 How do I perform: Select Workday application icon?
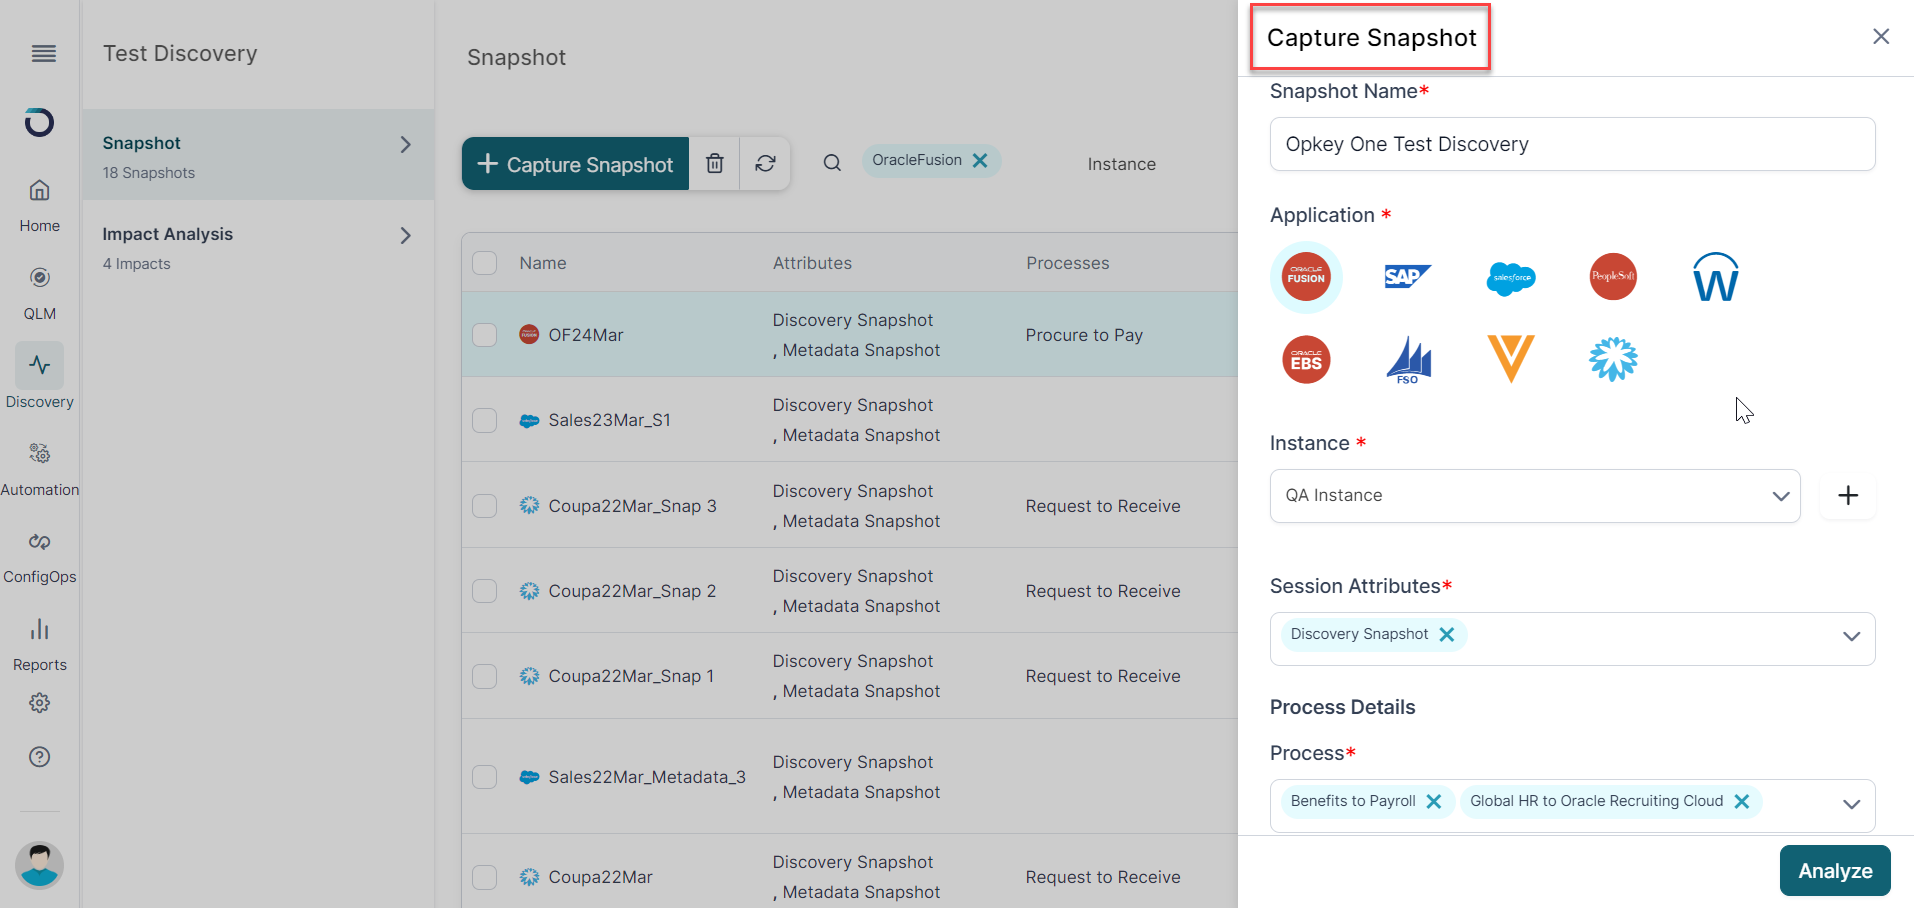coord(1715,277)
